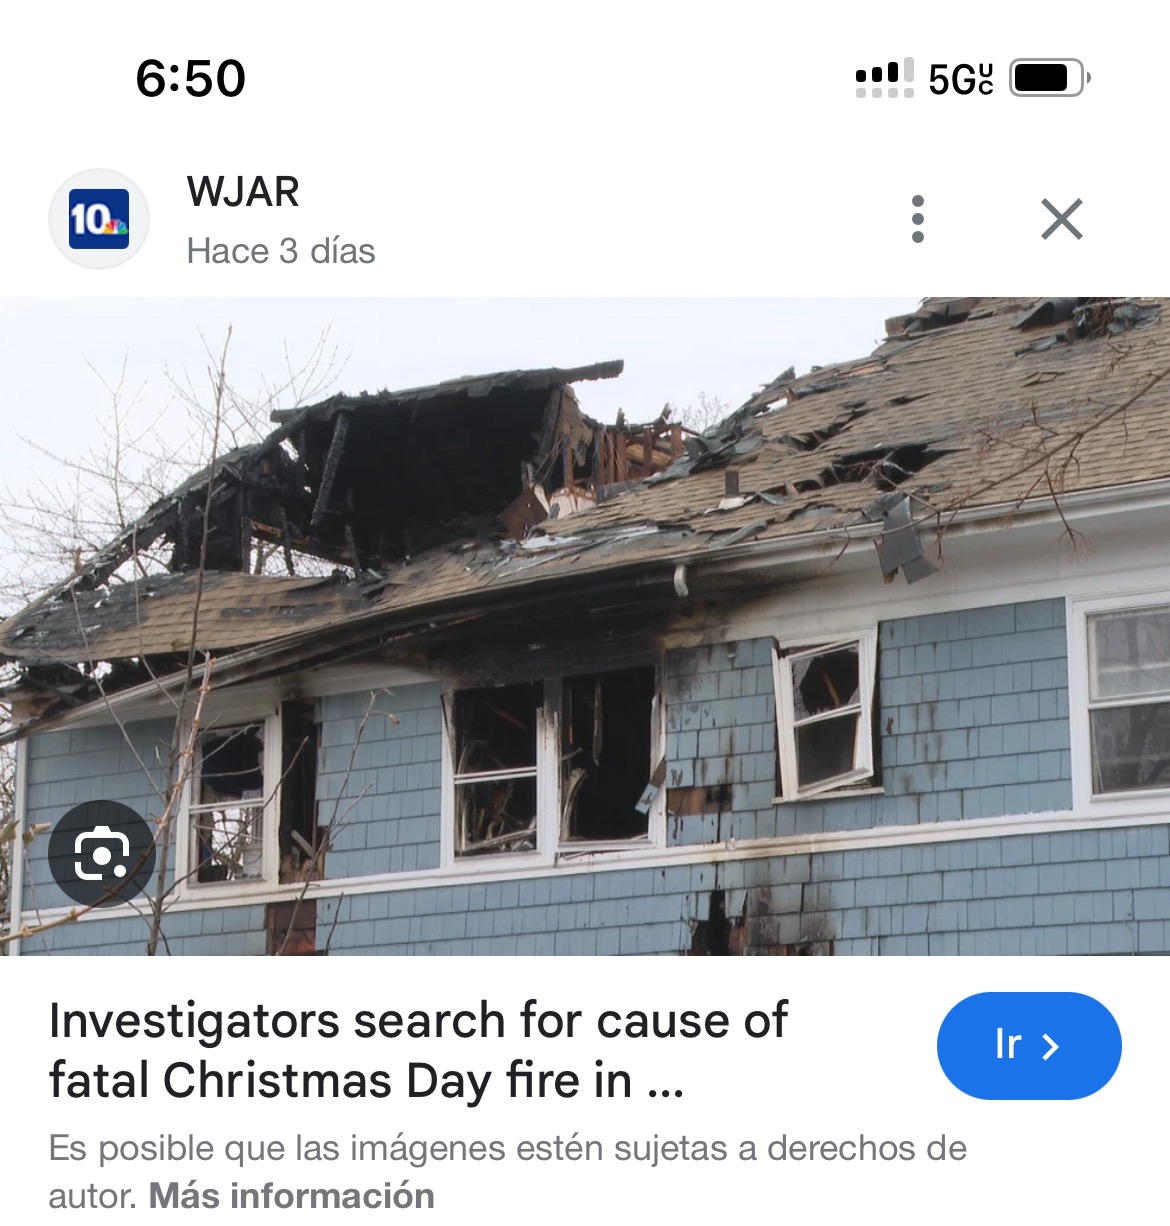Open the three-dot options menu
1170x1226 pixels.
point(918,219)
